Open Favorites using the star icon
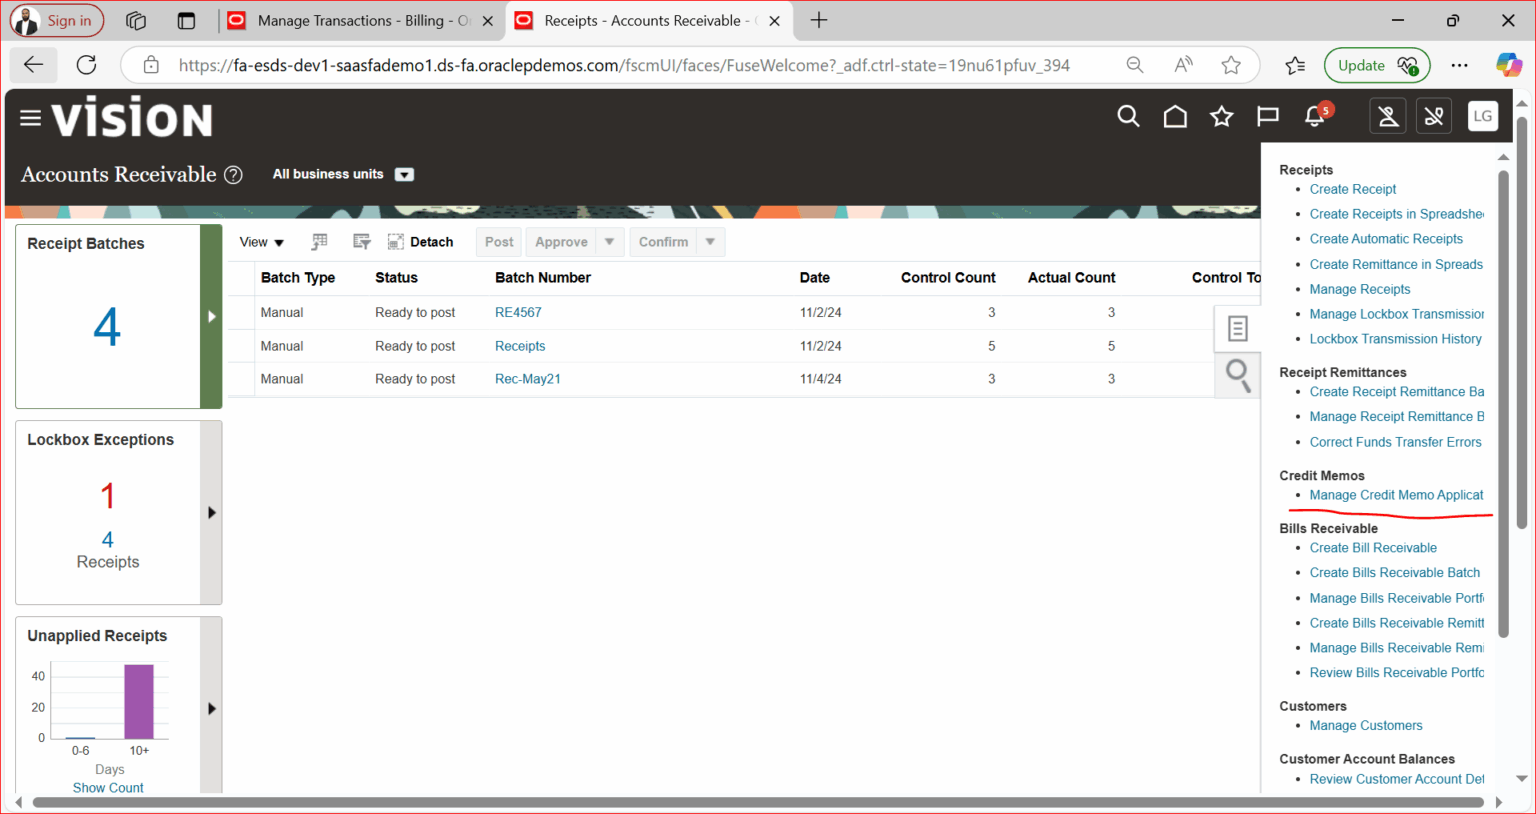Screen dimensions: 1536x814 (x=1221, y=116)
